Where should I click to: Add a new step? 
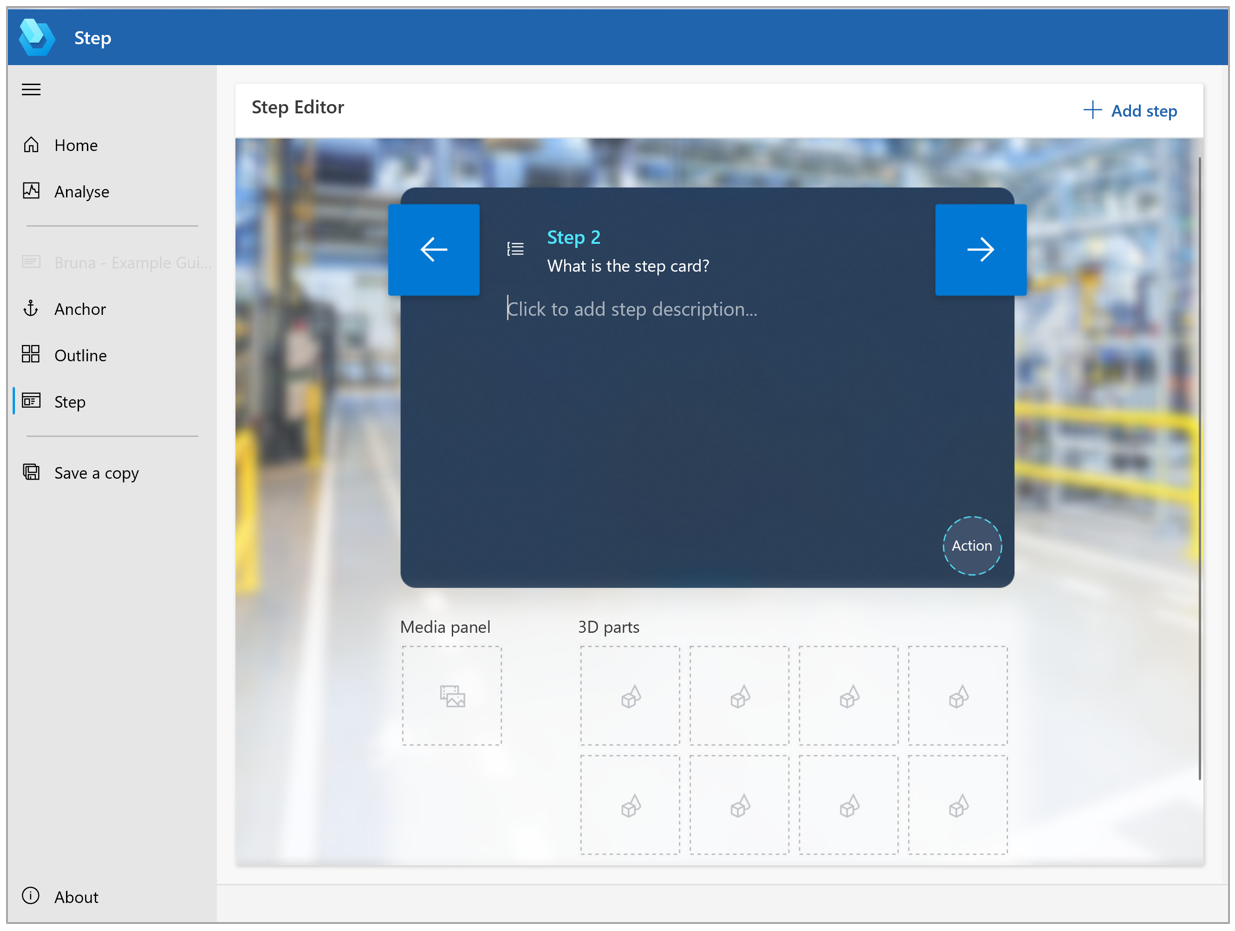1130,111
